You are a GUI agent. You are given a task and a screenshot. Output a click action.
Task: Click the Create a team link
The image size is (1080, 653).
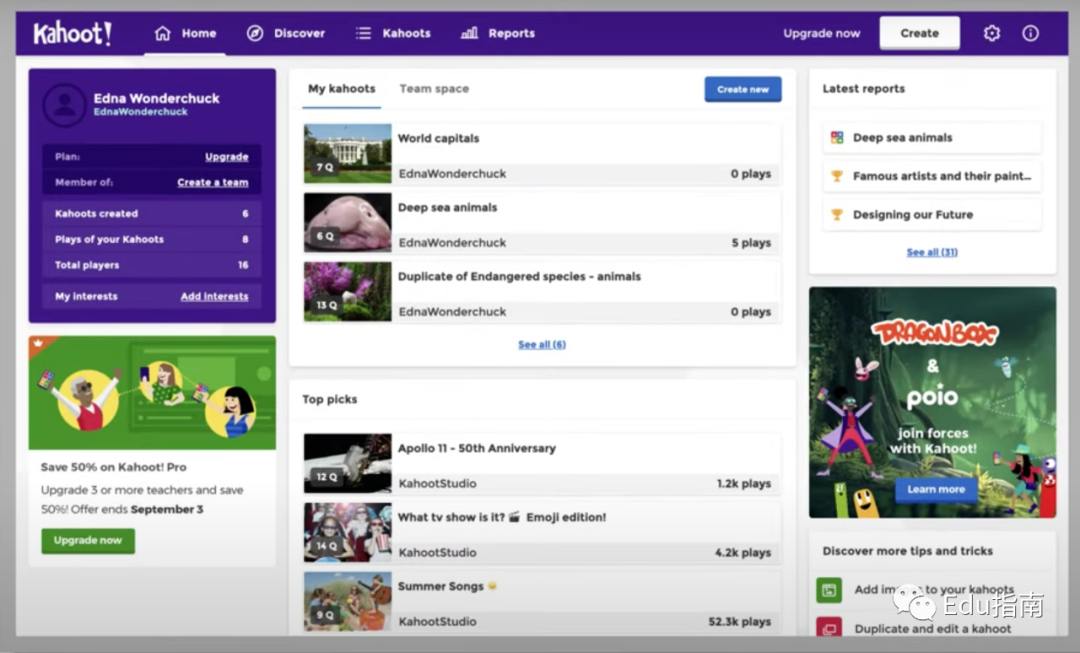(x=213, y=182)
